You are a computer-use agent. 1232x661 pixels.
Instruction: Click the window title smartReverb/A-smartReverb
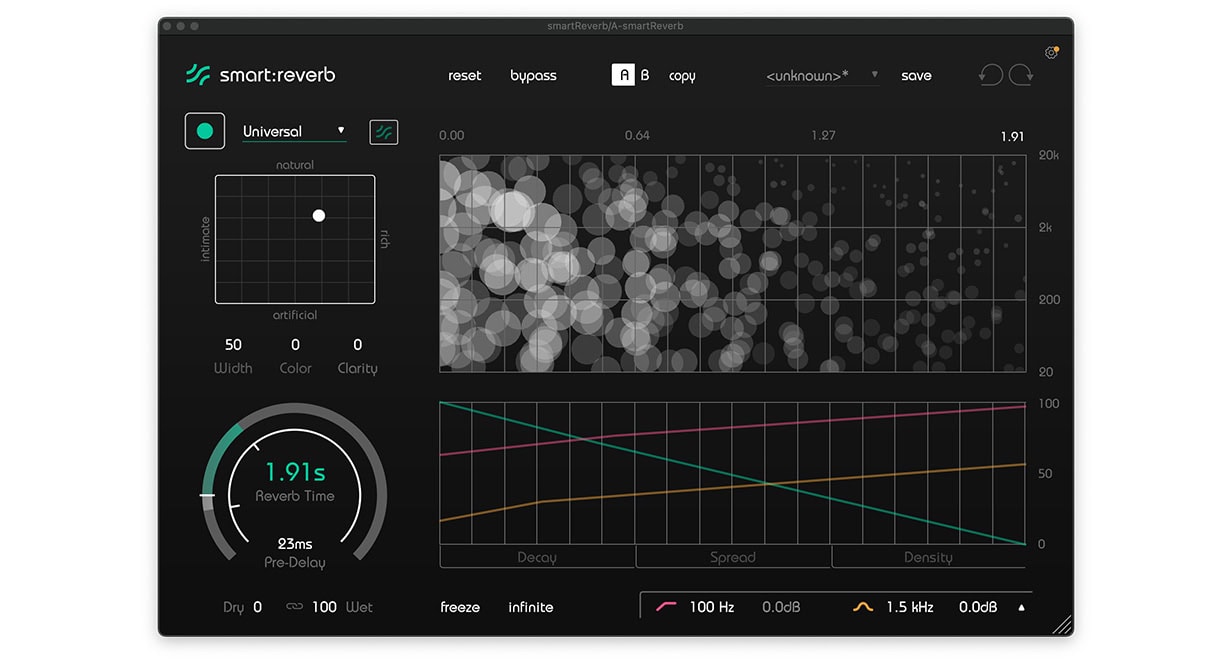pos(616,25)
